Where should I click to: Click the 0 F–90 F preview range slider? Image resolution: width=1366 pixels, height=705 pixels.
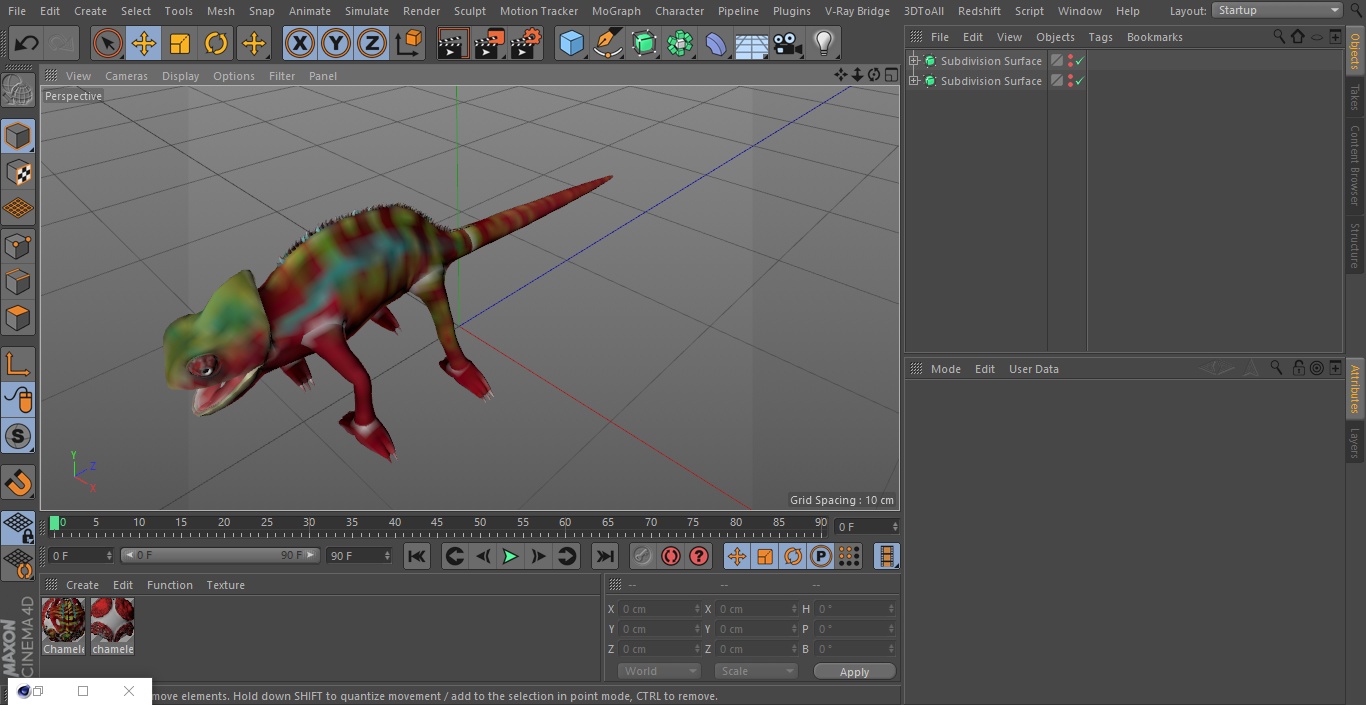[219, 555]
